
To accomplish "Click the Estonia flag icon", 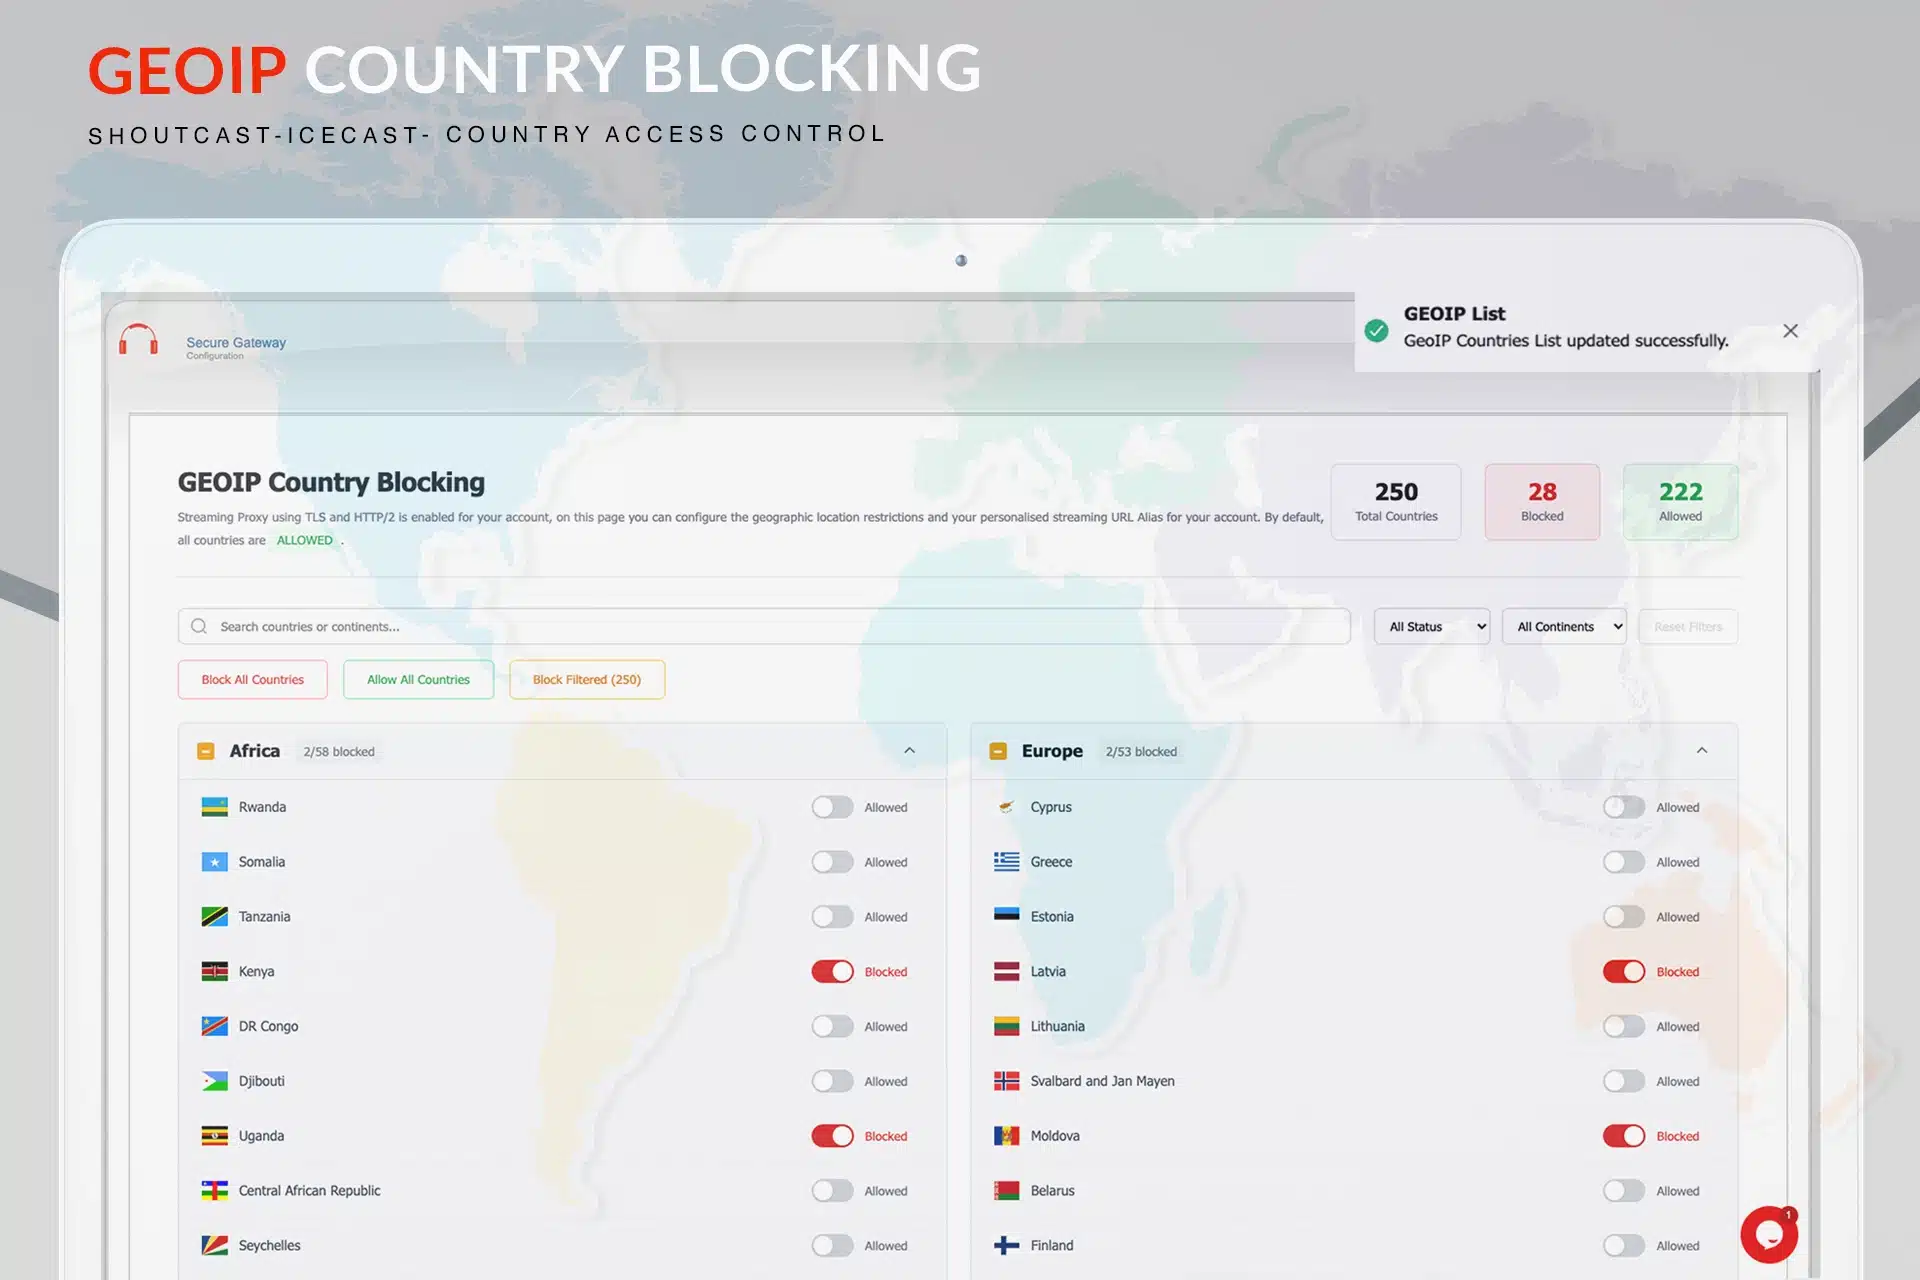I will pyautogui.click(x=1006, y=914).
